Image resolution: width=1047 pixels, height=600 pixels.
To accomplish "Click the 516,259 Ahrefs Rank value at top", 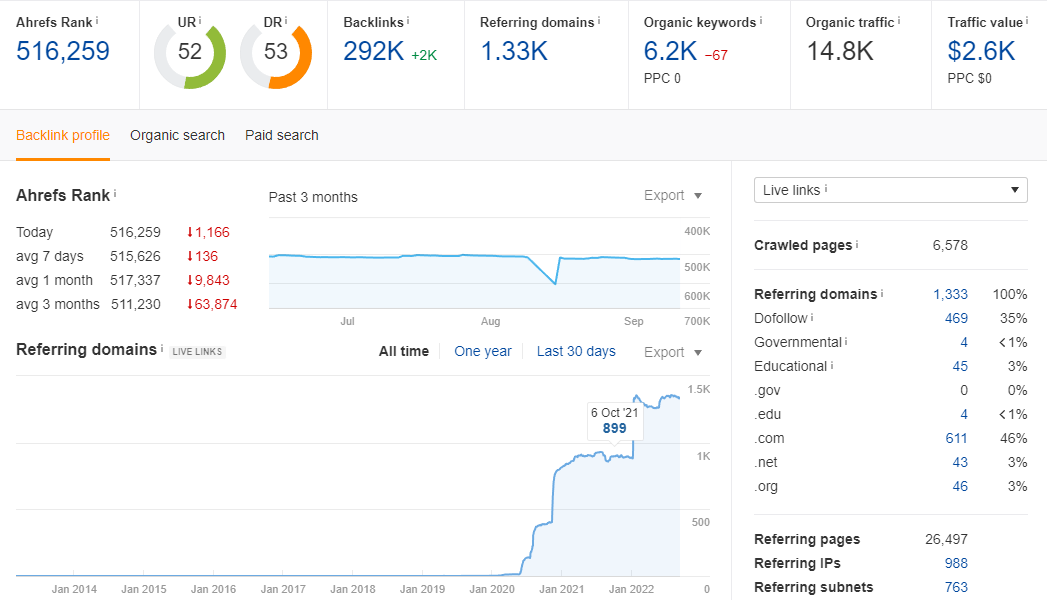I will pyautogui.click(x=63, y=51).
